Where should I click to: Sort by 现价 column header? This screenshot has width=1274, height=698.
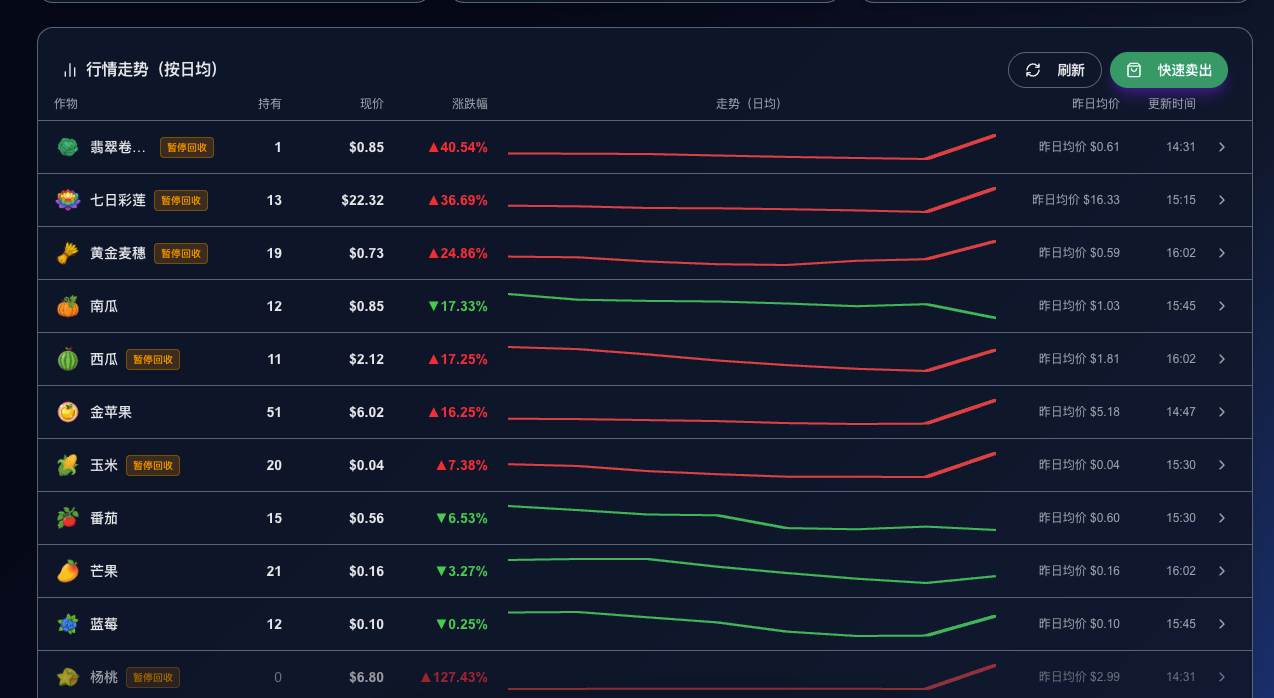point(372,104)
